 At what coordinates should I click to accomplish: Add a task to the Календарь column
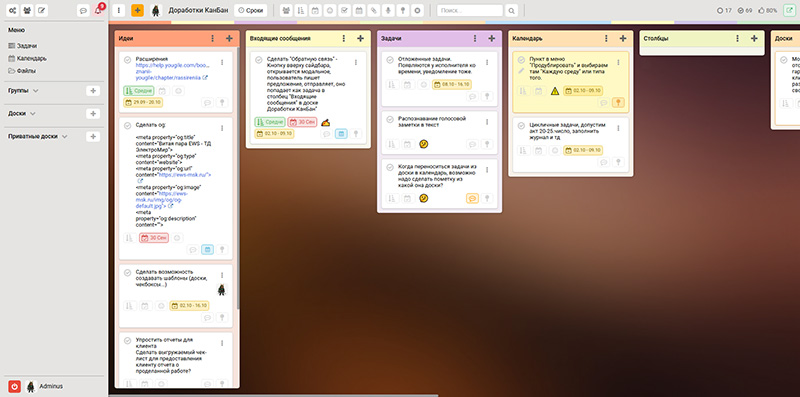coord(622,38)
